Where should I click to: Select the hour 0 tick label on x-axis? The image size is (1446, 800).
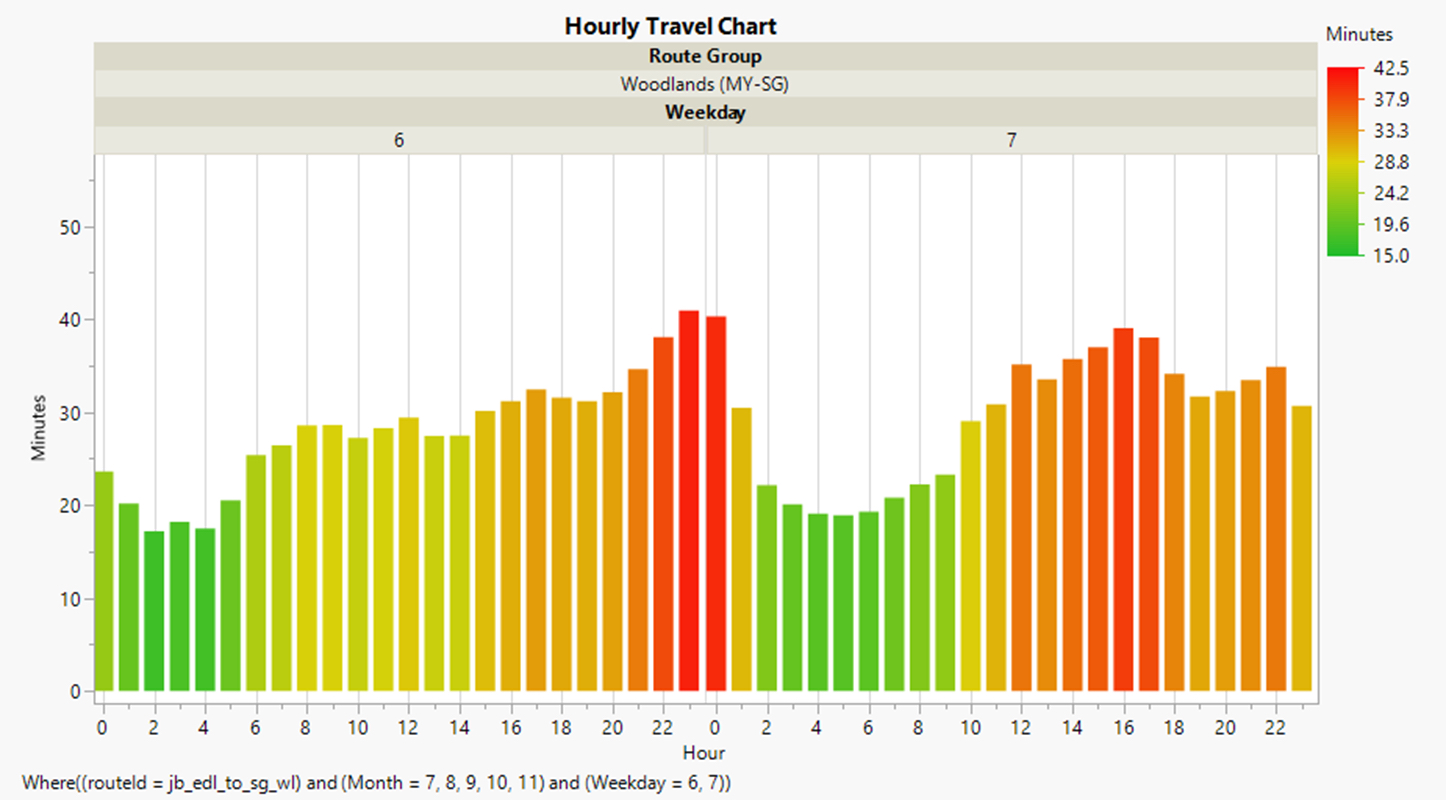pos(101,727)
